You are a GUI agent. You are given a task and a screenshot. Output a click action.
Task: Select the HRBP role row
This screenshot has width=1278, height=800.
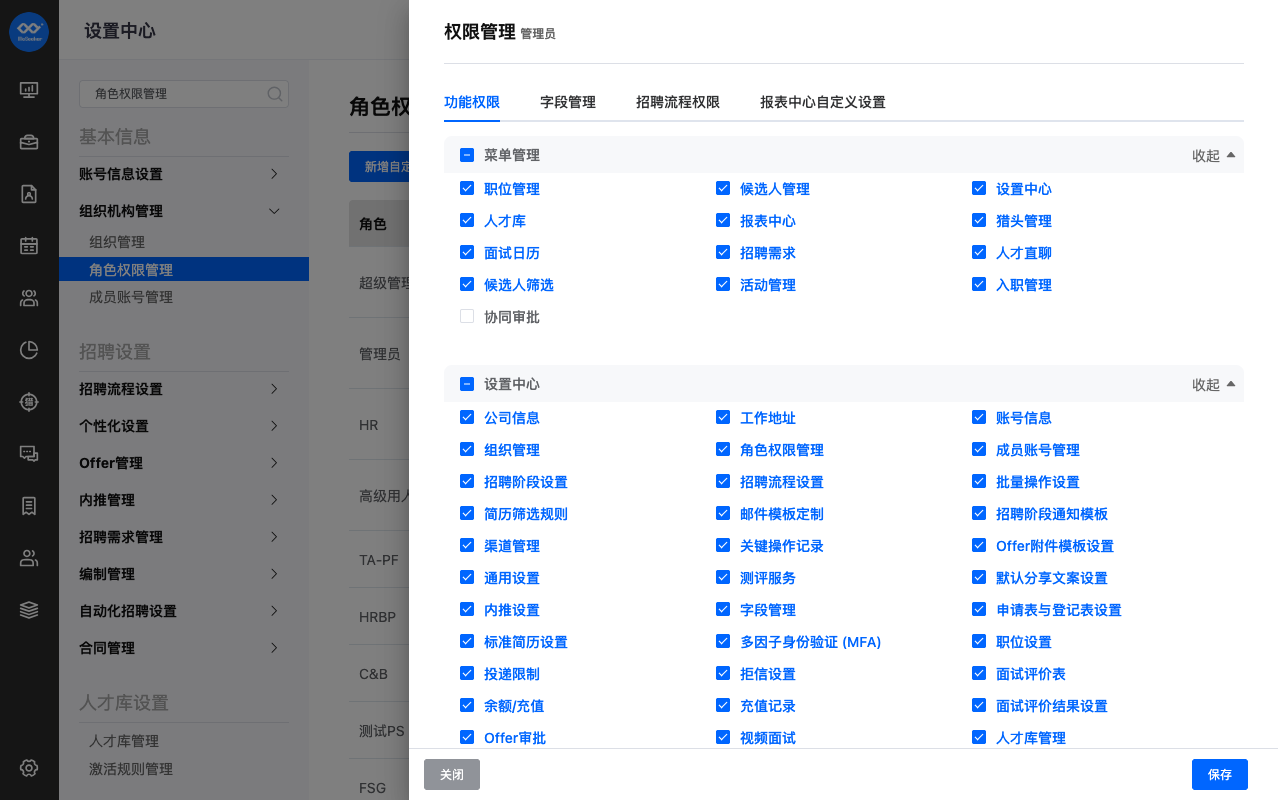379,617
